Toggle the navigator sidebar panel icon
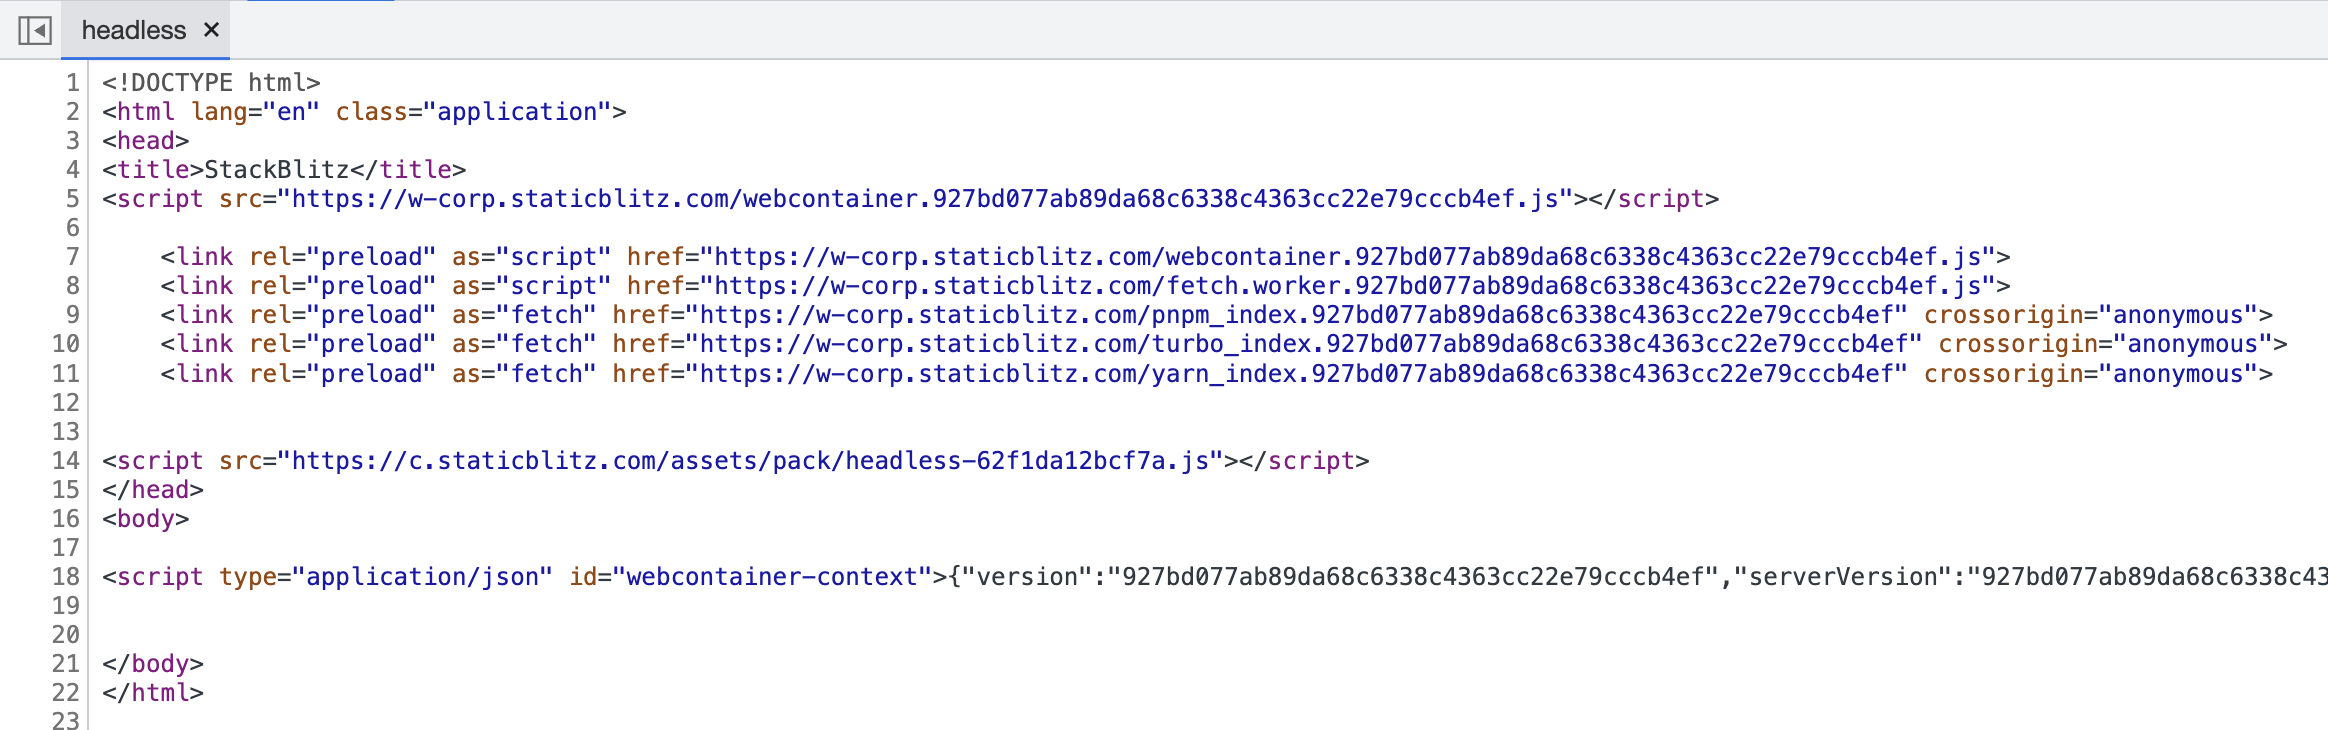Viewport: 2328px width, 730px height. [33, 30]
